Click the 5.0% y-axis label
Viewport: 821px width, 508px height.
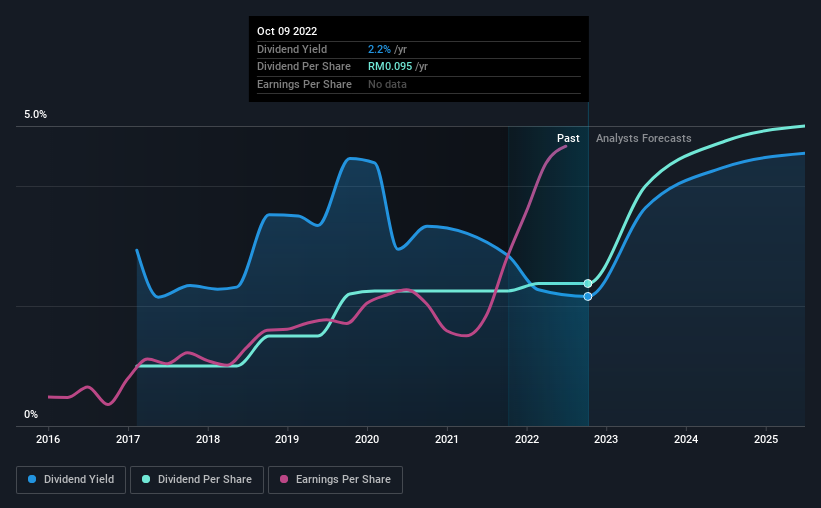(x=35, y=114)
